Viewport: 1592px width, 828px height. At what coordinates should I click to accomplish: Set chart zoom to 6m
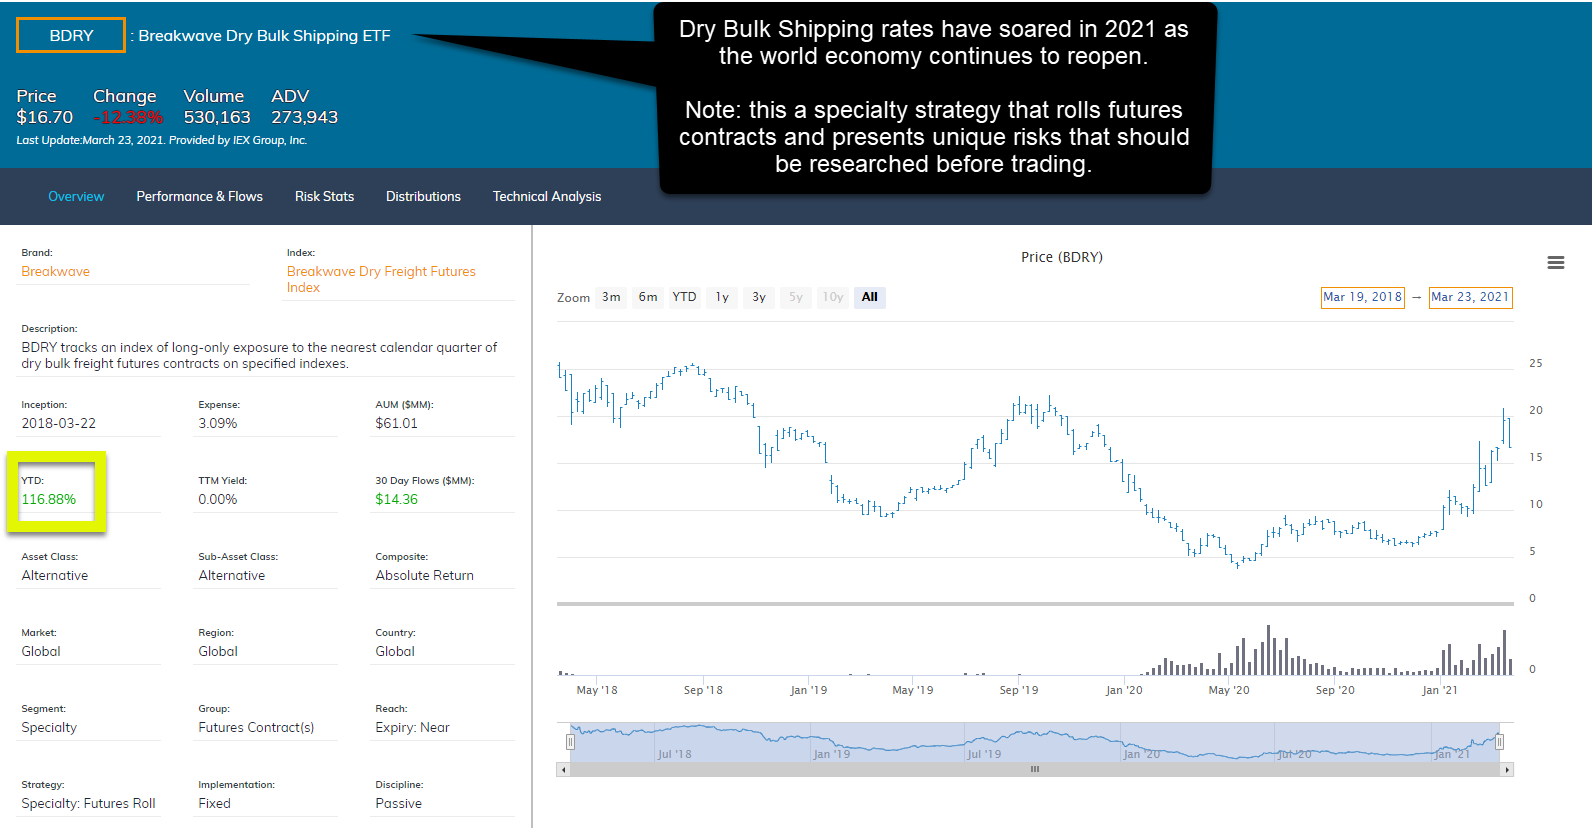tap(648, 297)
